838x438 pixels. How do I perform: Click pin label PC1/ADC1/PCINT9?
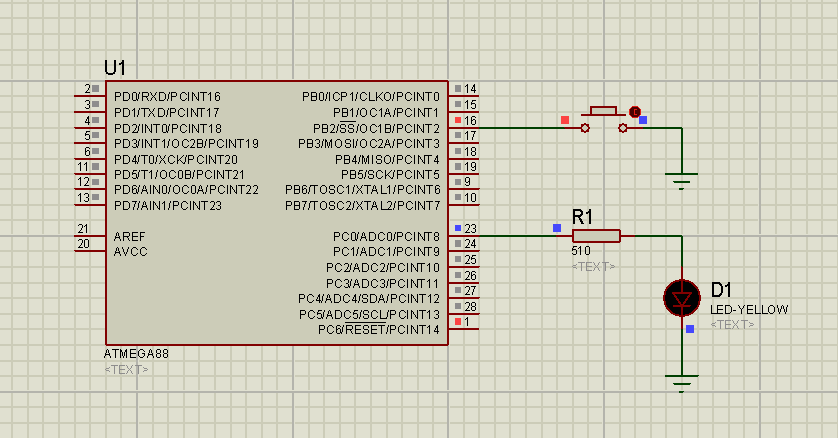click(386, 252)
